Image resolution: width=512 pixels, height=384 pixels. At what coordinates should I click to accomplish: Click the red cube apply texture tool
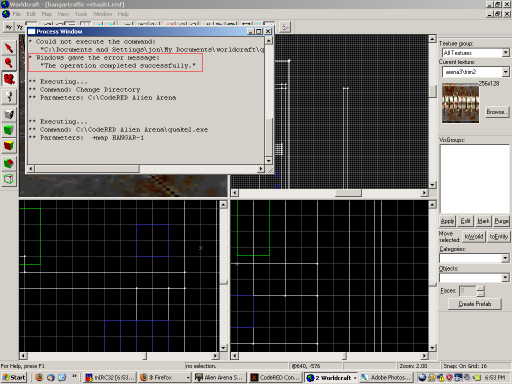[9, 146]
